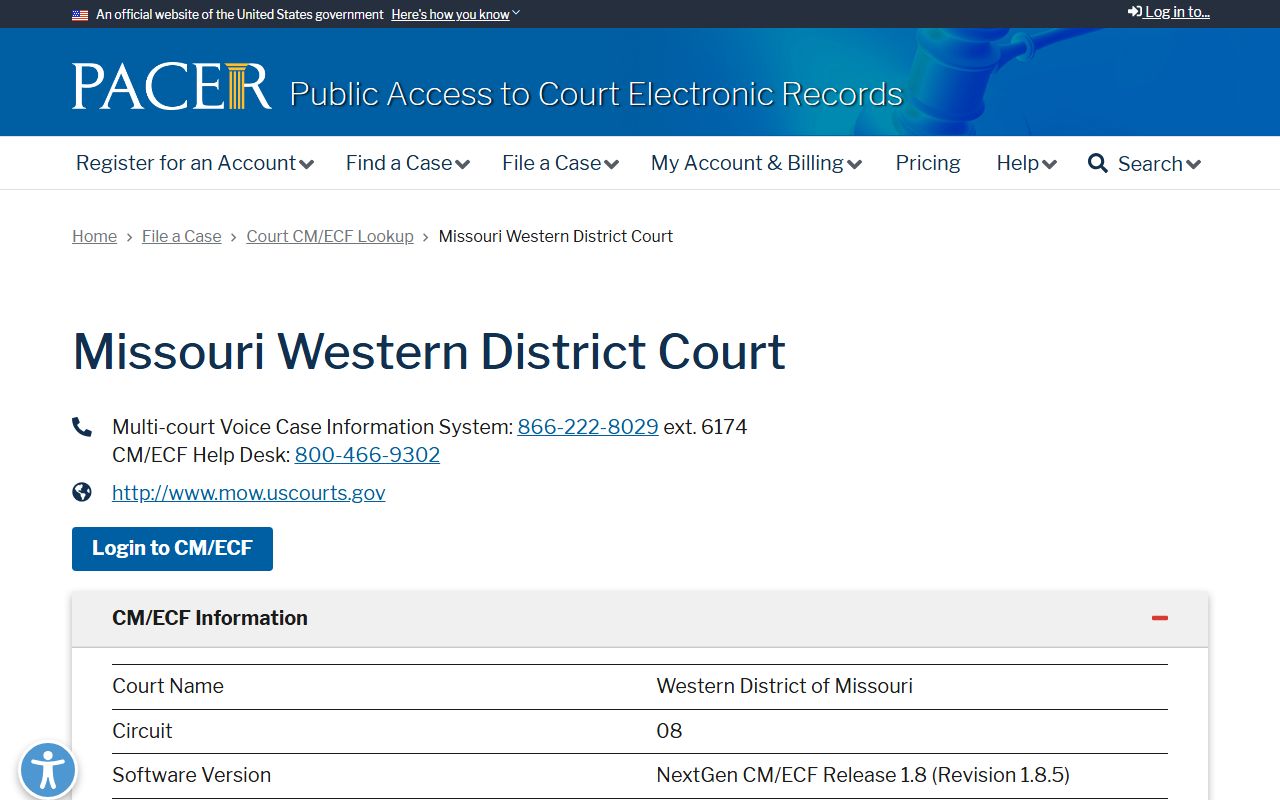This screenshot has width=1280, height=800.
Task: Select the Court Name row label
Action: pyautogui.click(x=168, y=686)
